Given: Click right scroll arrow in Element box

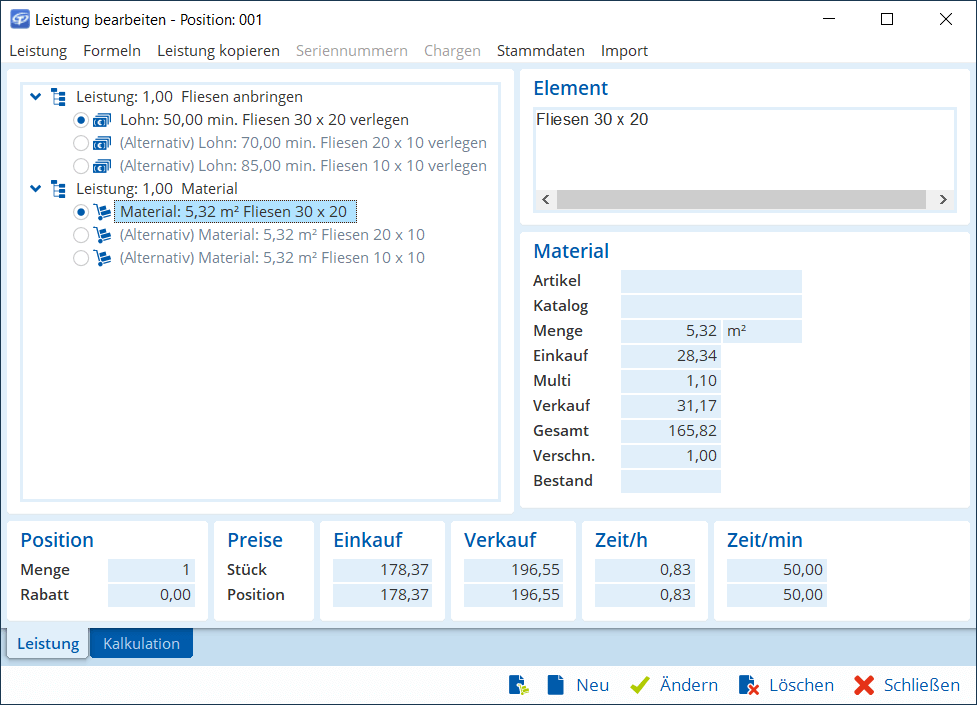Looking at the screenshot, I should (942, 200).
